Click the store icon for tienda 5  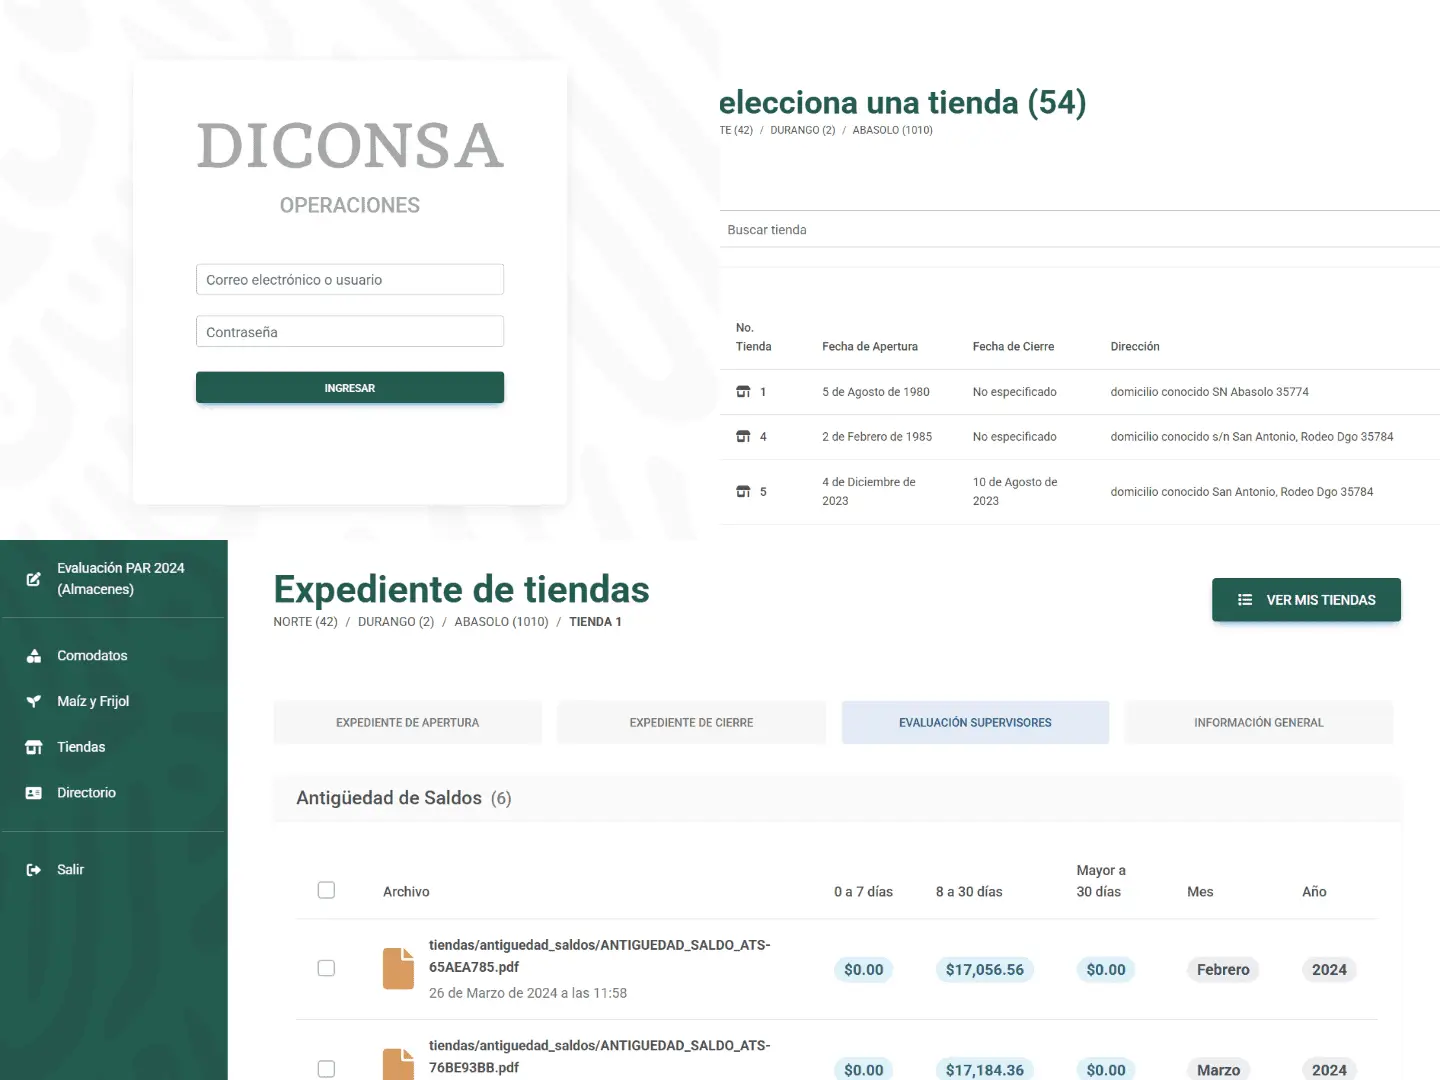tap(743, 492)
